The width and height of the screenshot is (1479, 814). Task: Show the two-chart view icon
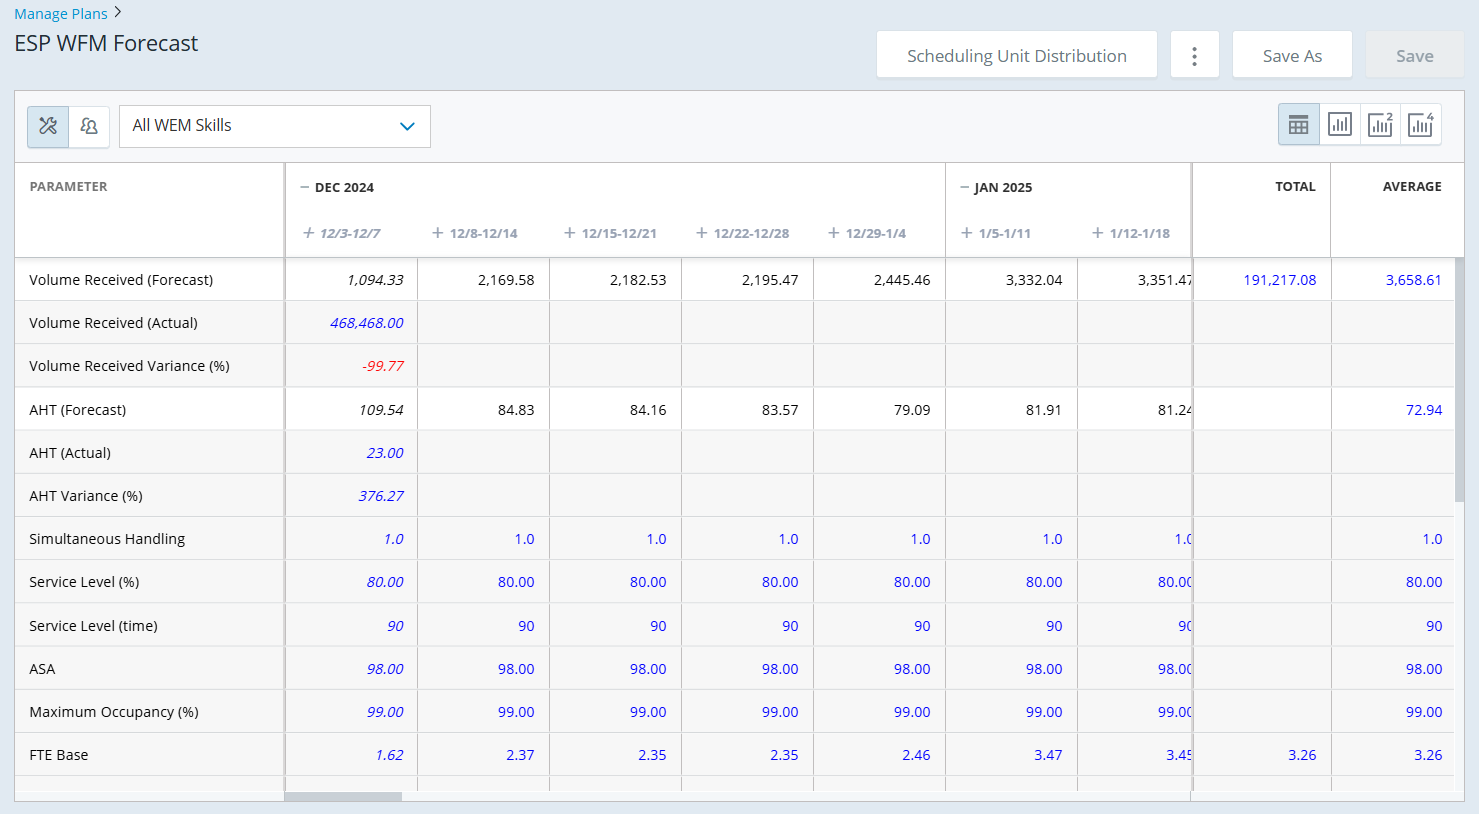1380,125
